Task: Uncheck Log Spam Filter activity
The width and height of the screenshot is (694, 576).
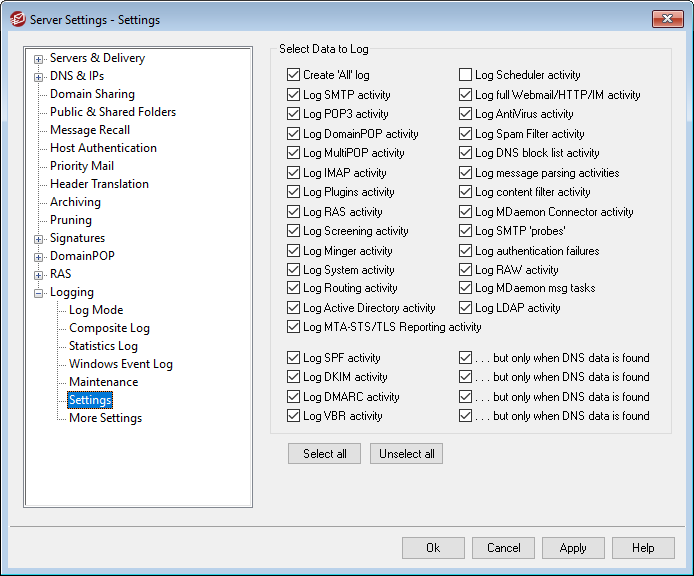Action: coord(466,134)
